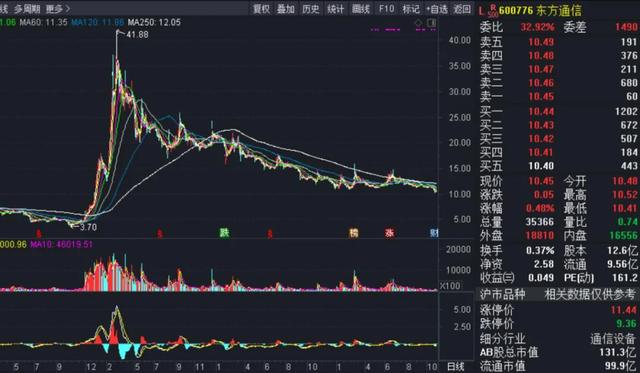Click the volume MA10: 46019.51 label
This screenshot has width=640, height=373.
[x=62, y=244]
